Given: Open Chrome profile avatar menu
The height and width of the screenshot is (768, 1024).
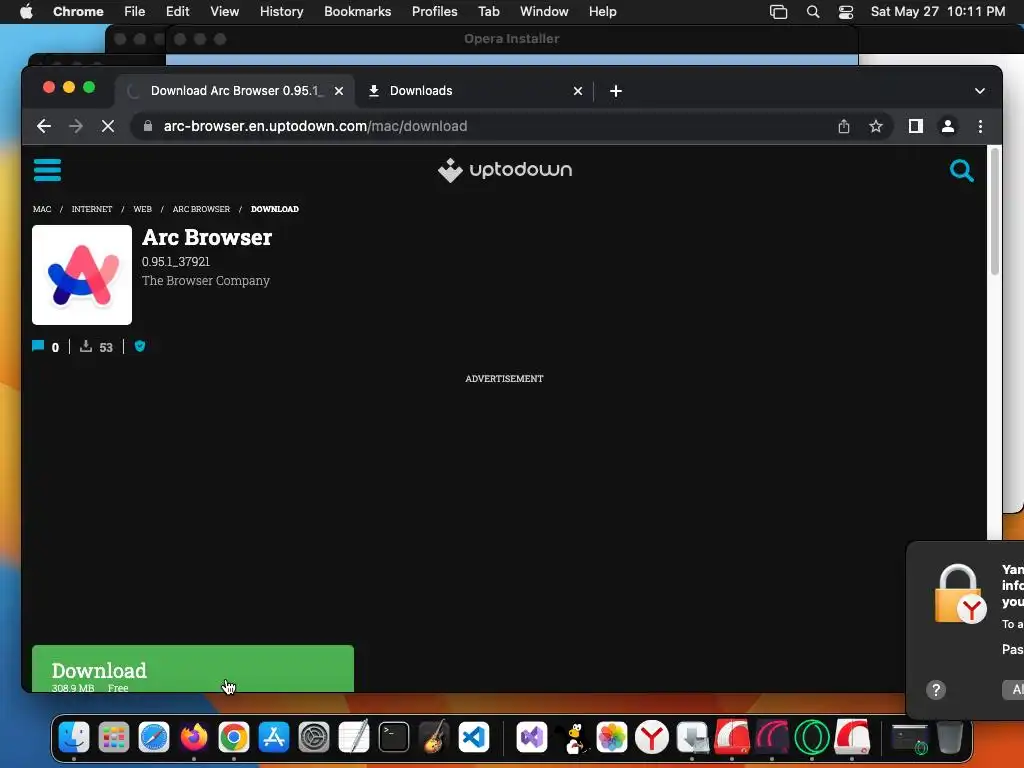Looking at the screenshot, I should 948,126.
